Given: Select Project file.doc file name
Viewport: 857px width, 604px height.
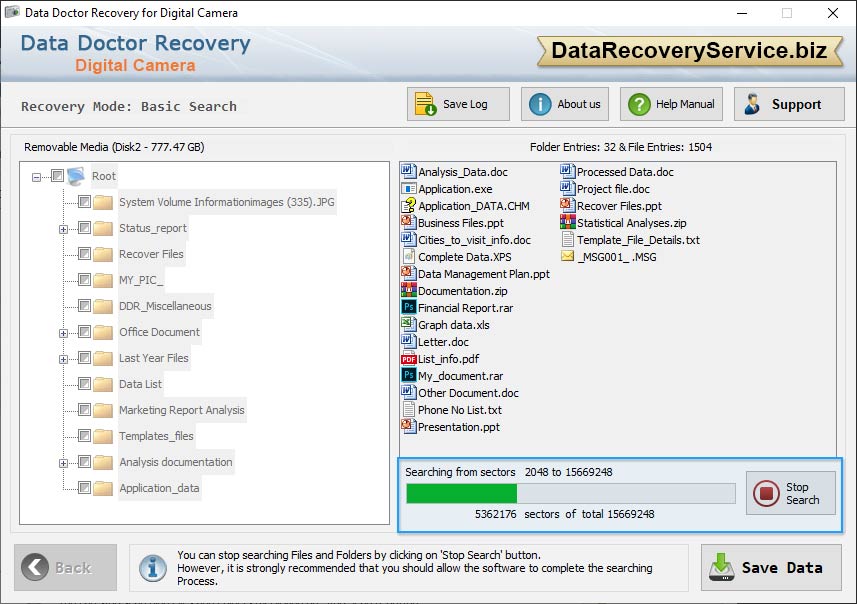Looking at the screenshot, I should click(613, 189).
